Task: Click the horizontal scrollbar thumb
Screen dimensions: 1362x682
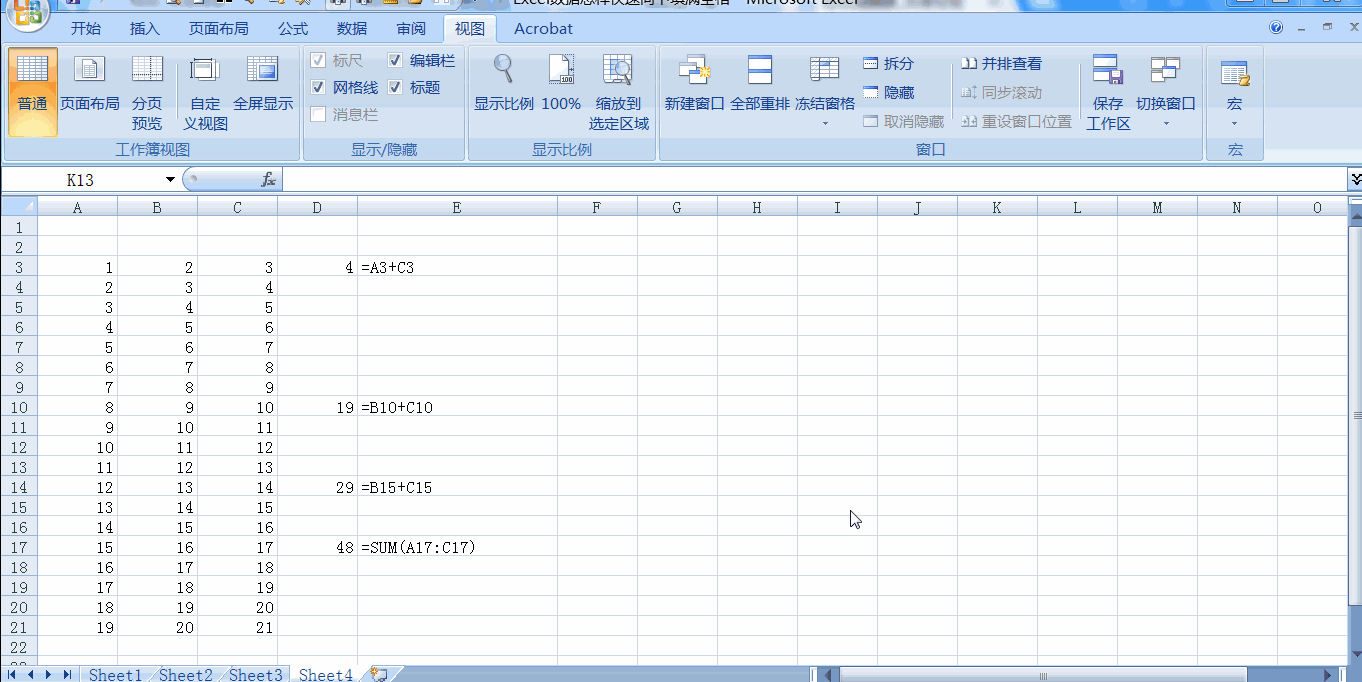Action: (x=1043, y=675)
